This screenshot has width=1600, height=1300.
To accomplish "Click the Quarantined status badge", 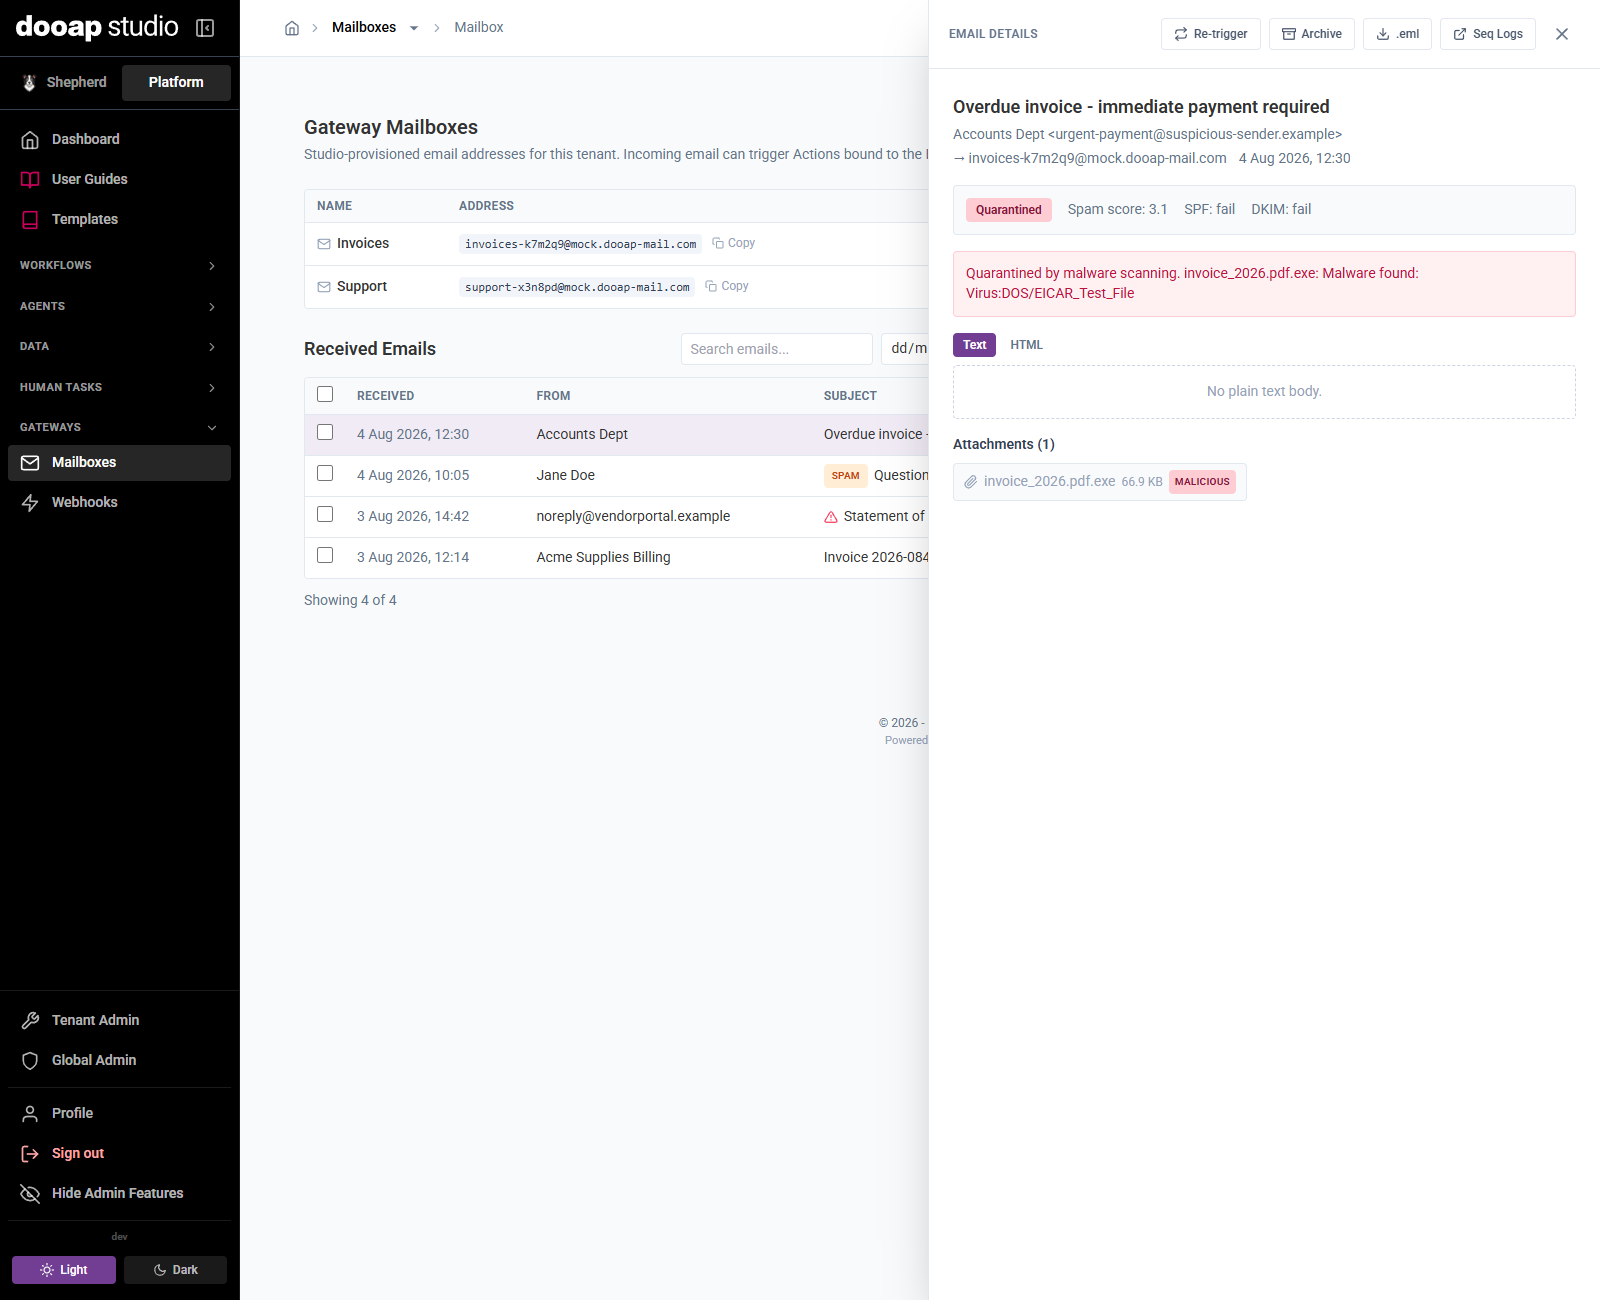I will pos(1008,210).
